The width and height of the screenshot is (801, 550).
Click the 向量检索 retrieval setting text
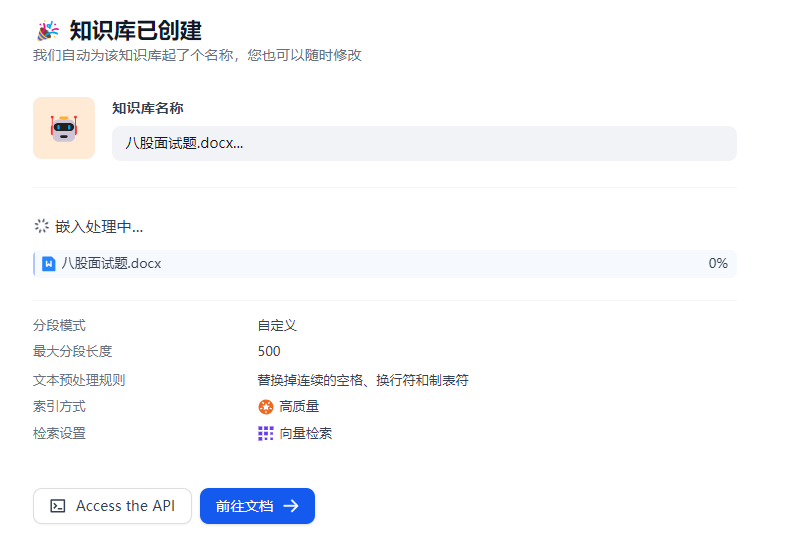coord(306,433)
